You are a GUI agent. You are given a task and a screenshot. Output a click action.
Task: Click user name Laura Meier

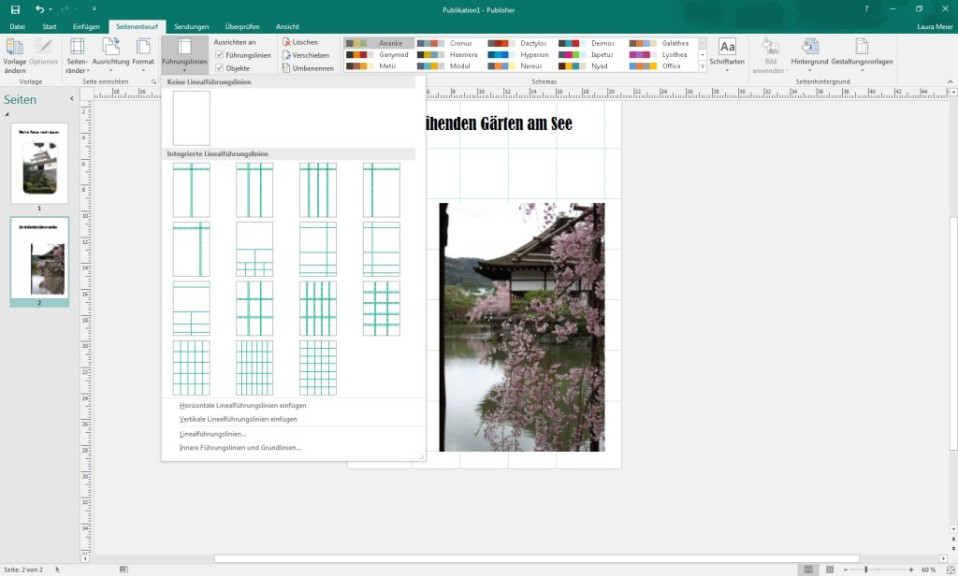(x=934, y=26)
